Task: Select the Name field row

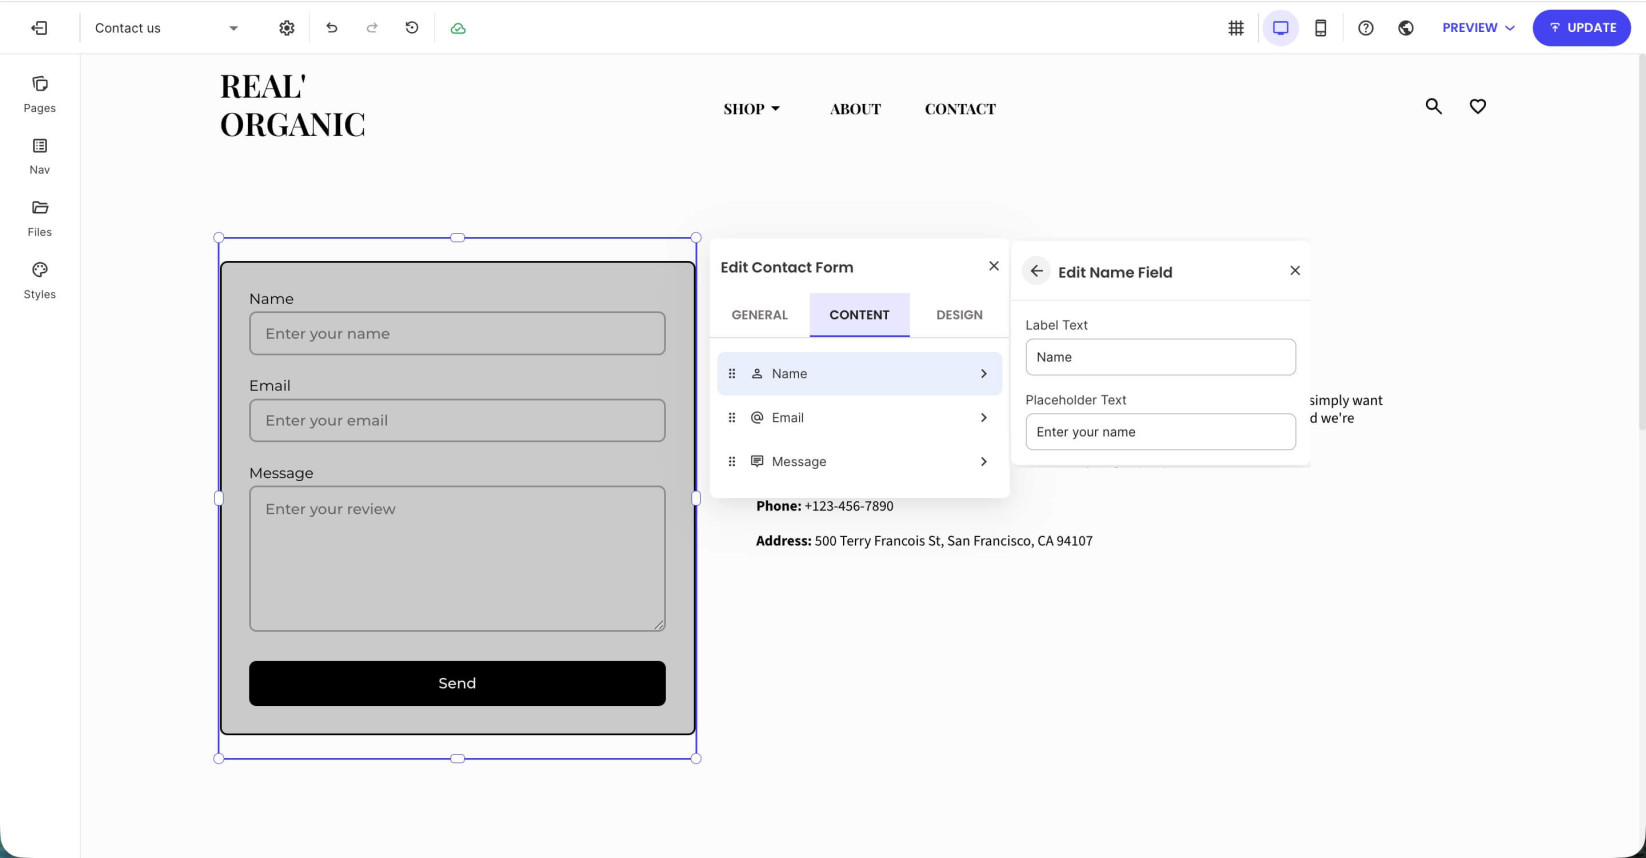Action: pyautogui.click(x=860, y=373)
